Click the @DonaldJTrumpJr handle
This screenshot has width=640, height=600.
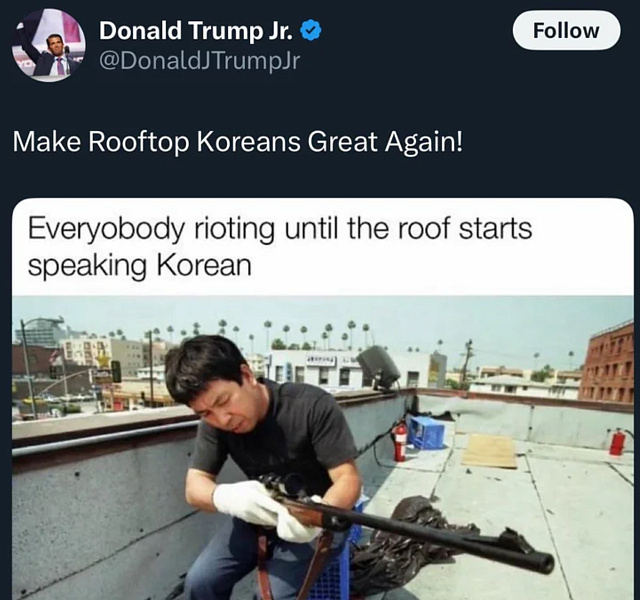(200, 61)
